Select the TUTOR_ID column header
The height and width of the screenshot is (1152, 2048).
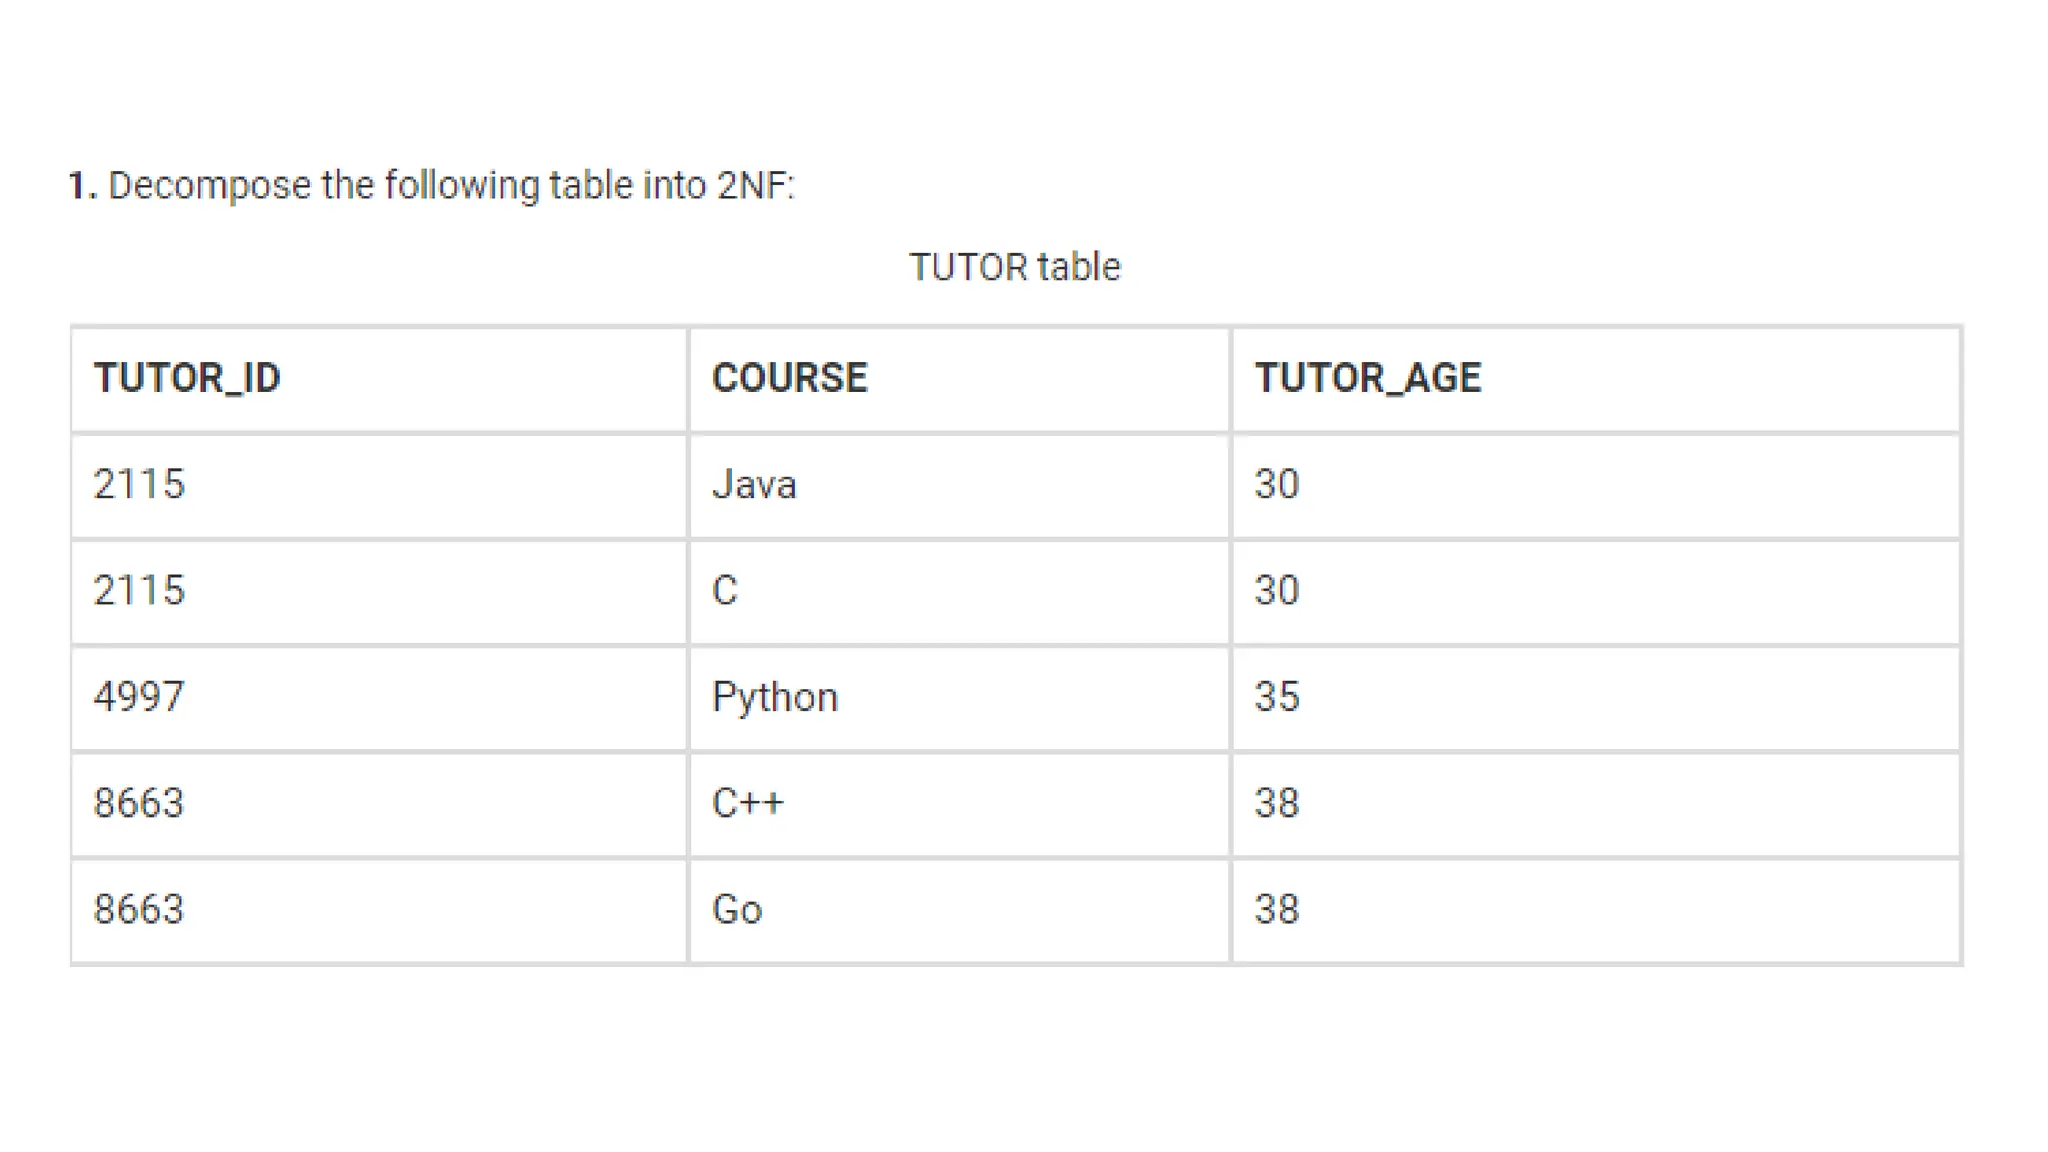pos(187,378)
